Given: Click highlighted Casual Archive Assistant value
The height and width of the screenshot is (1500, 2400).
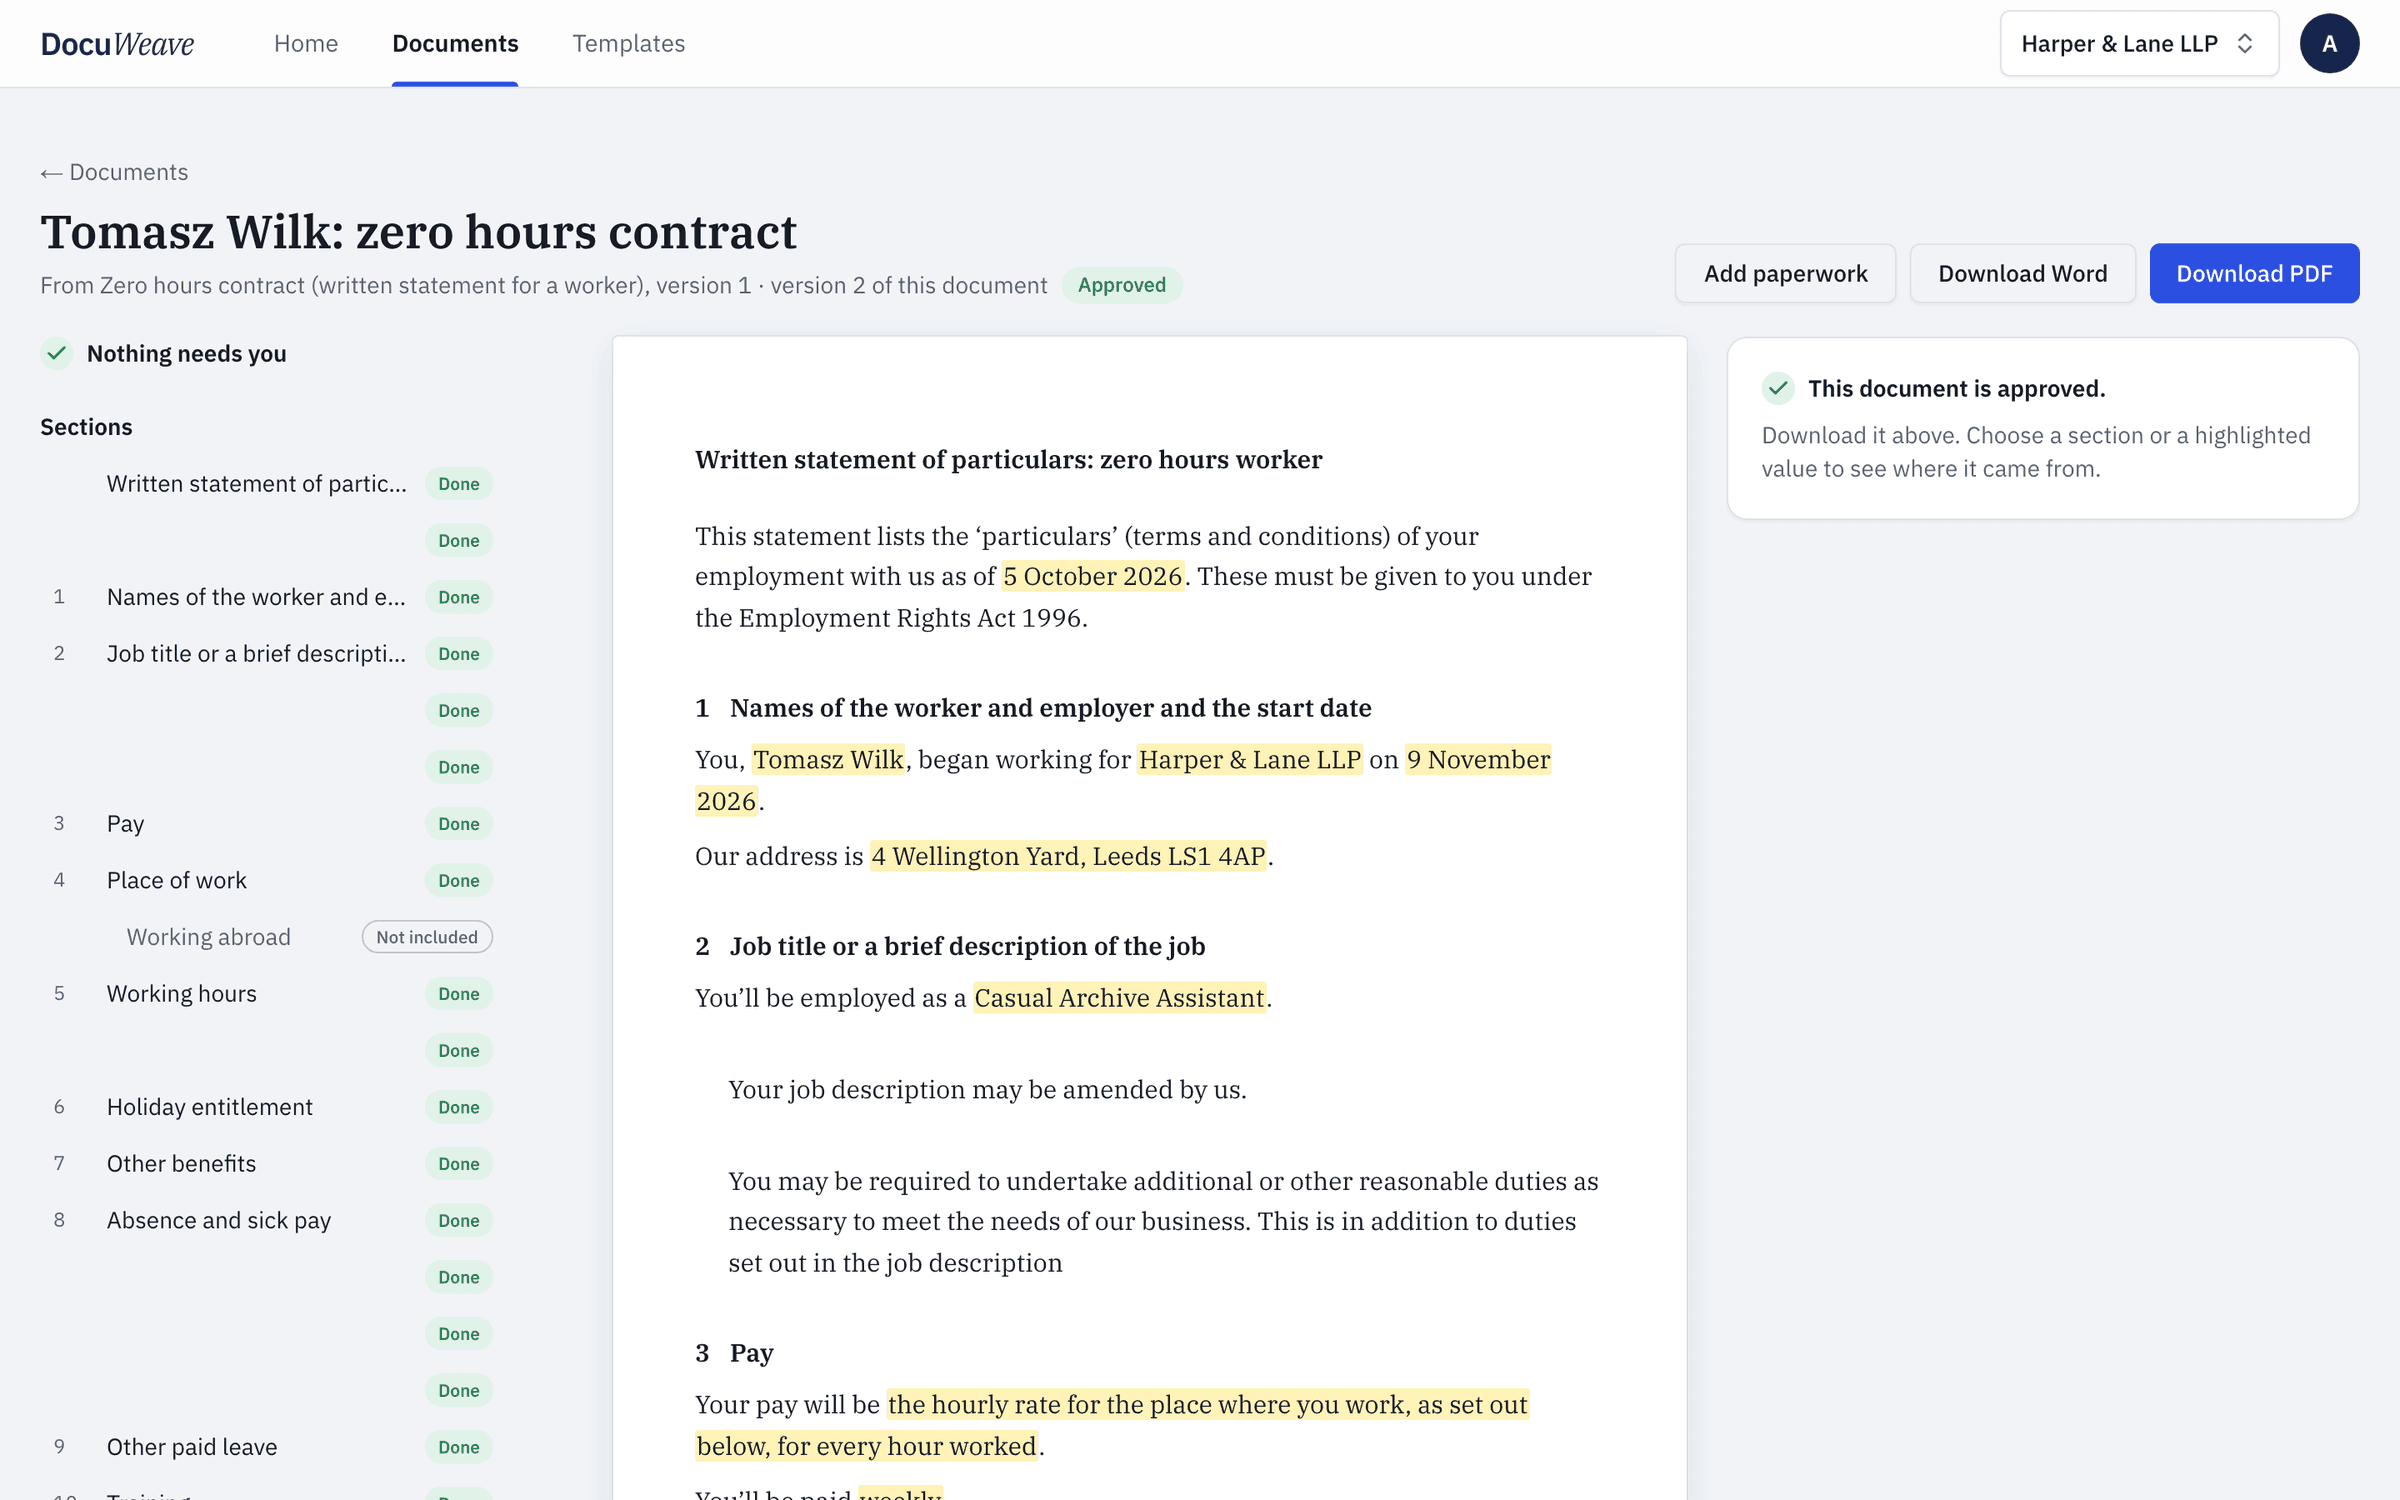Looking at the screenshot, I should (x=1119, y=998).
